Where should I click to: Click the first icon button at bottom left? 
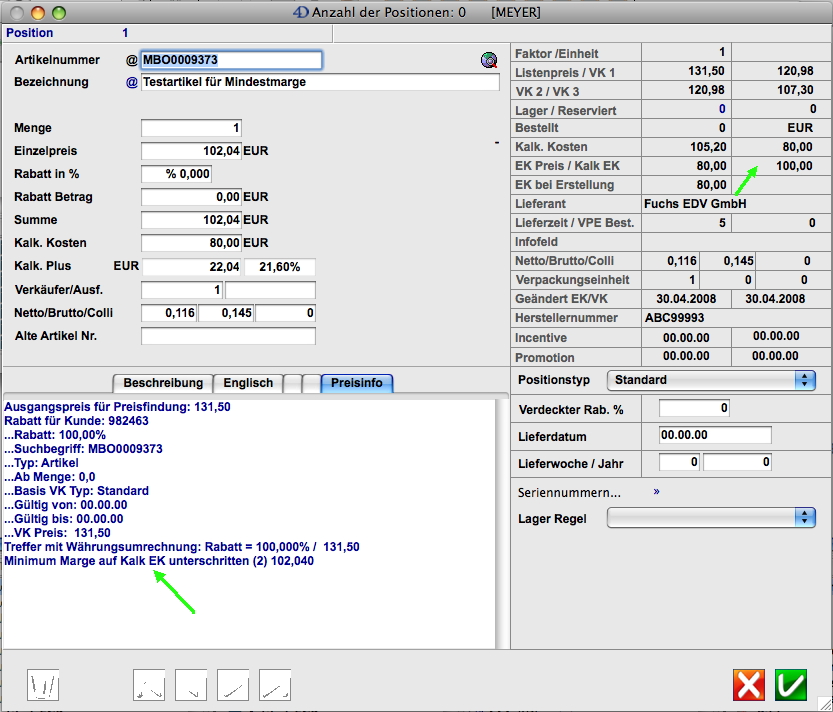[44, 685]
